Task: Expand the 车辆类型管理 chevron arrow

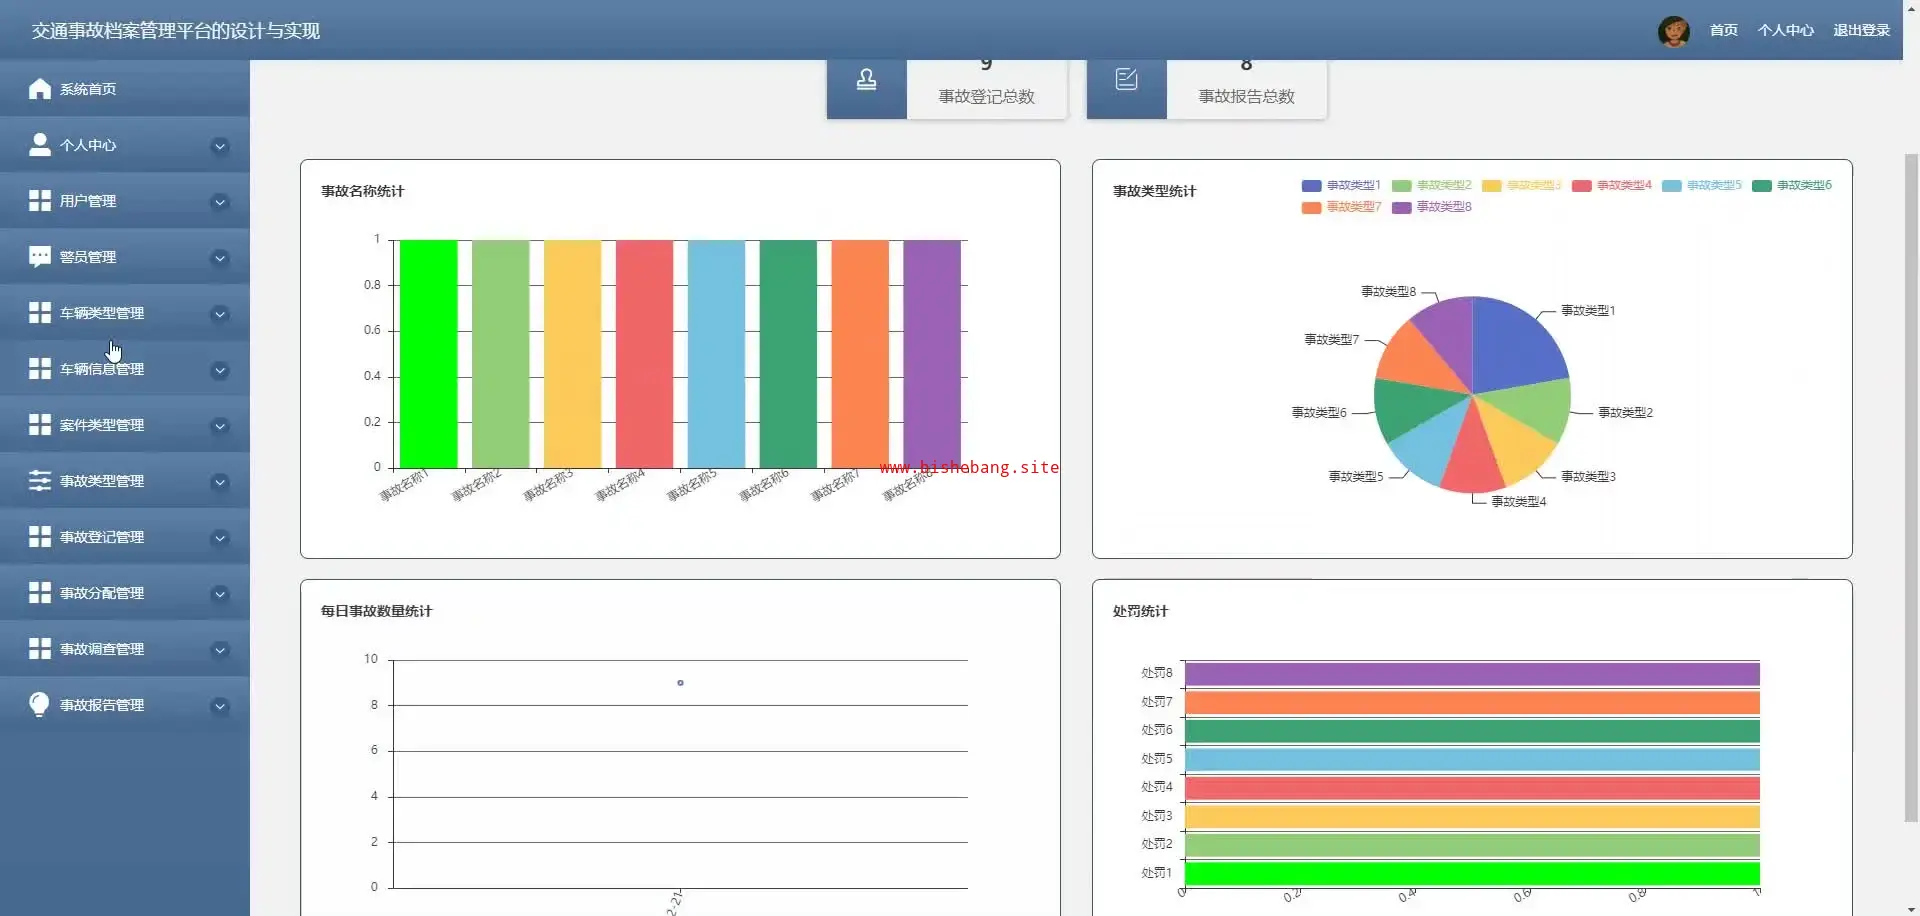Action: [220, 314]
